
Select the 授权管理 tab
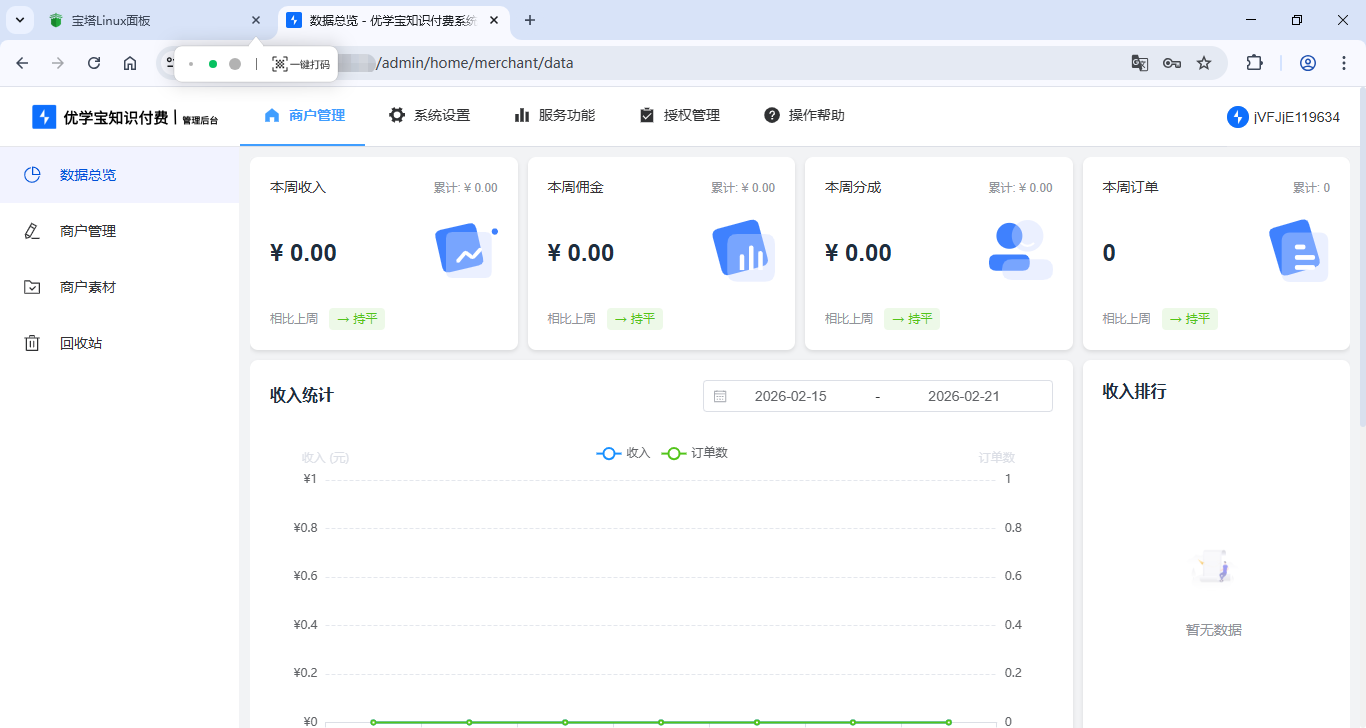point(679,115)
